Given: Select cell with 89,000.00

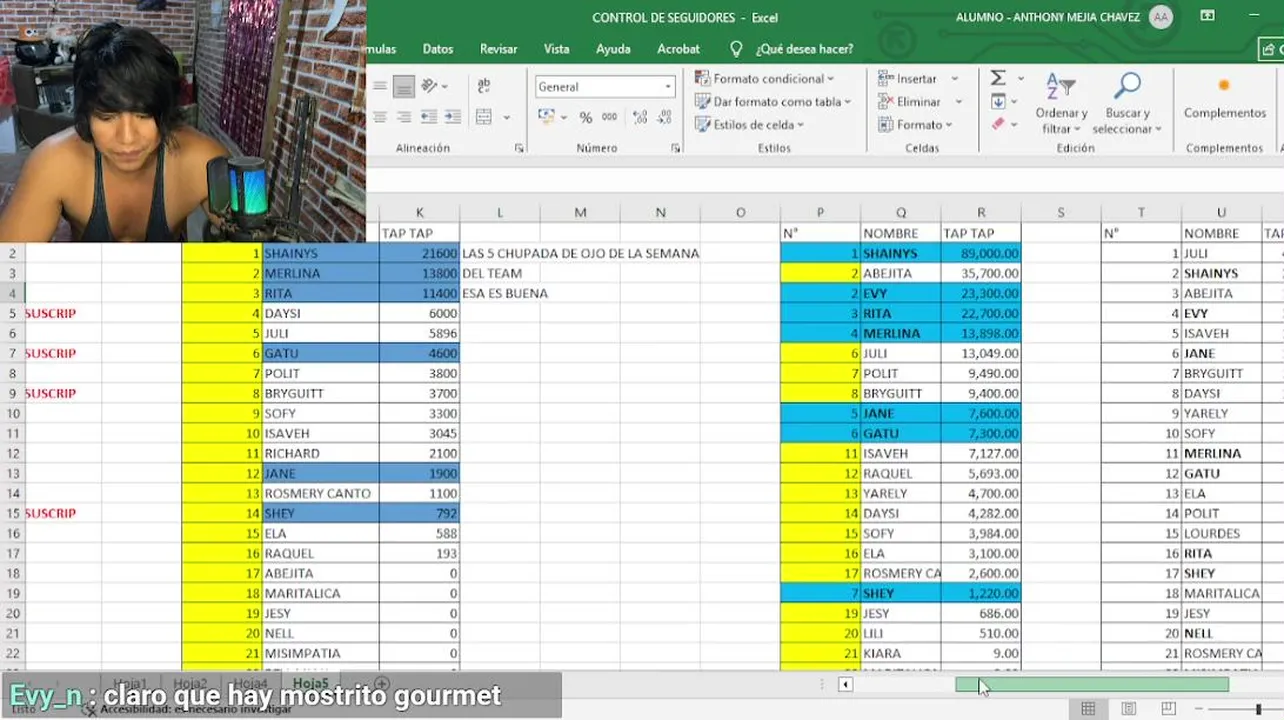Looking at the screenshot, I should click(x=981, y=253).
